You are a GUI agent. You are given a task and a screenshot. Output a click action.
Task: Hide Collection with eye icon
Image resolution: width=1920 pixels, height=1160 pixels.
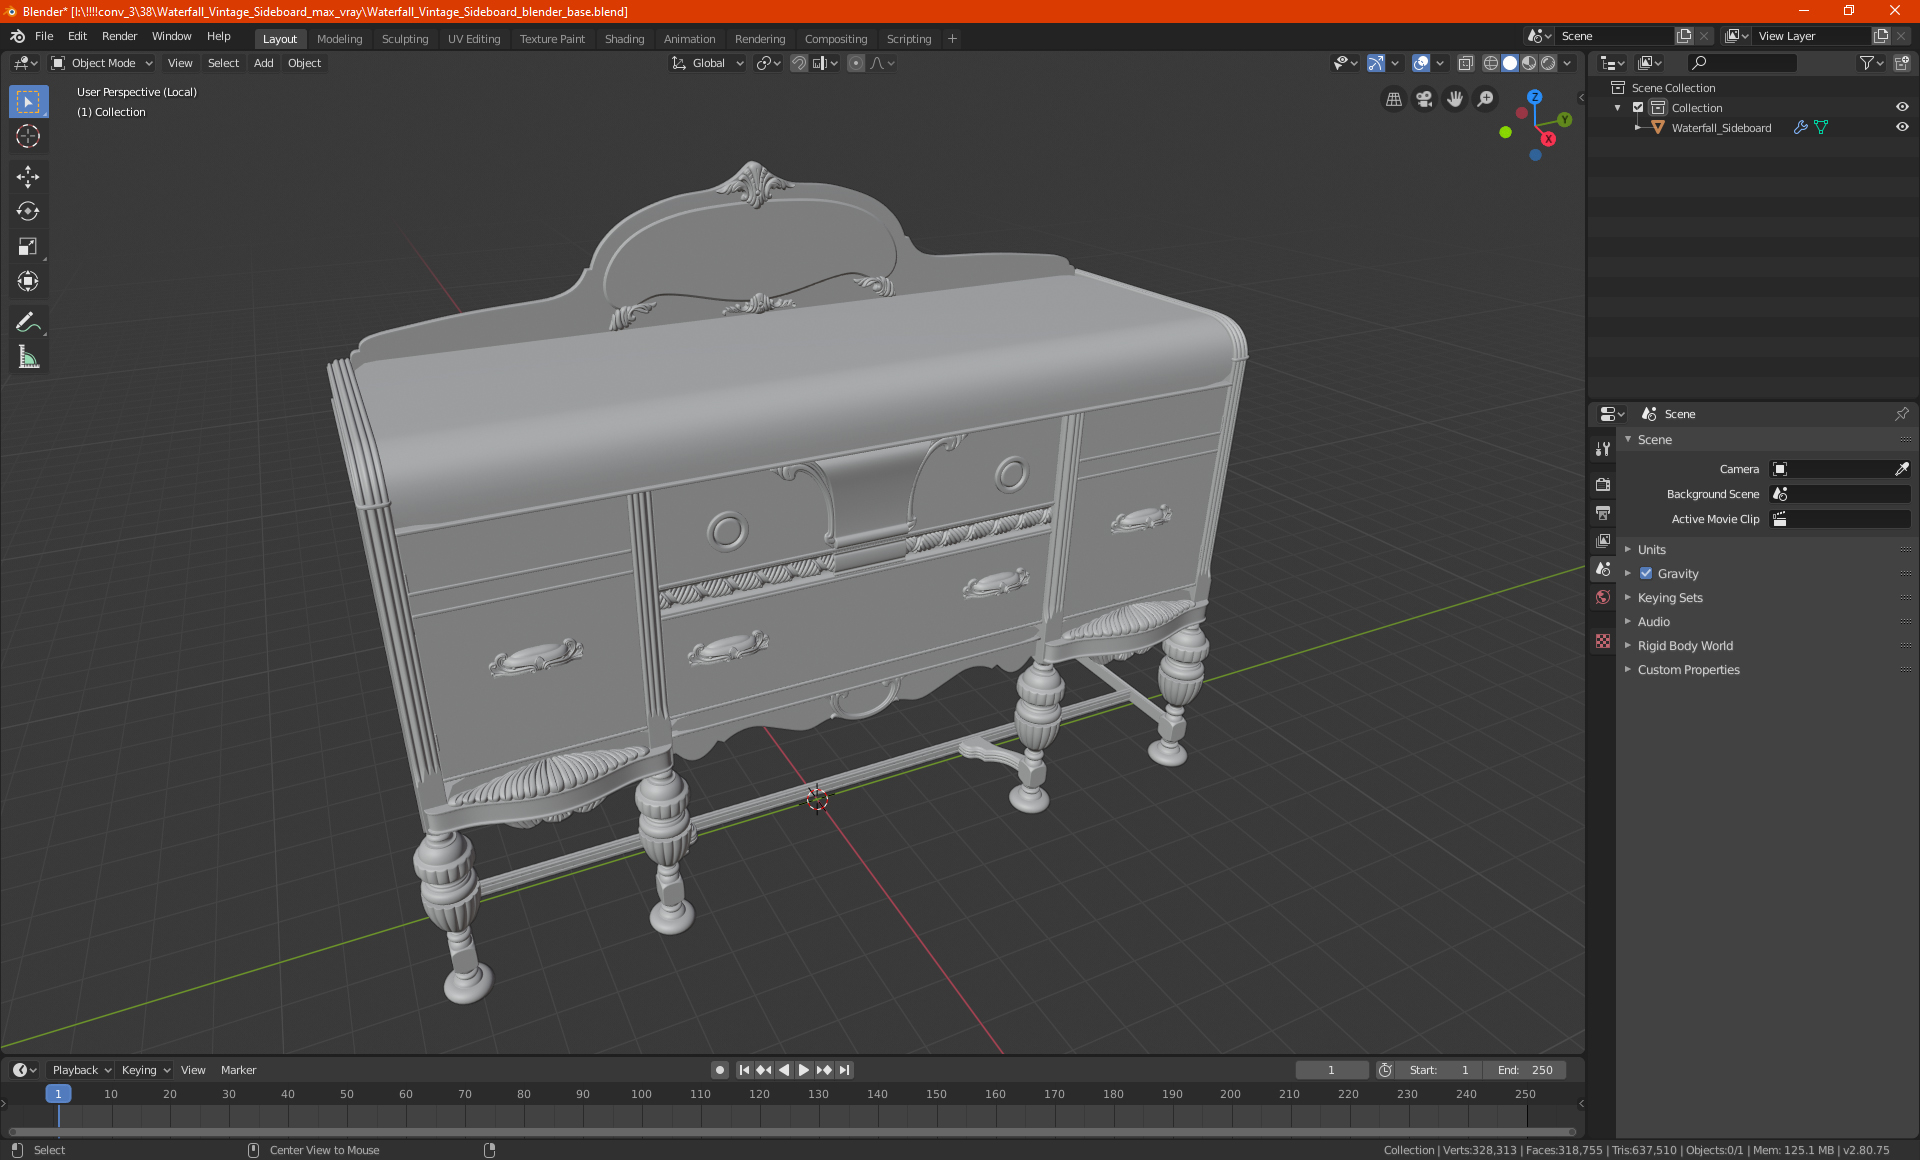[1902, 108]
